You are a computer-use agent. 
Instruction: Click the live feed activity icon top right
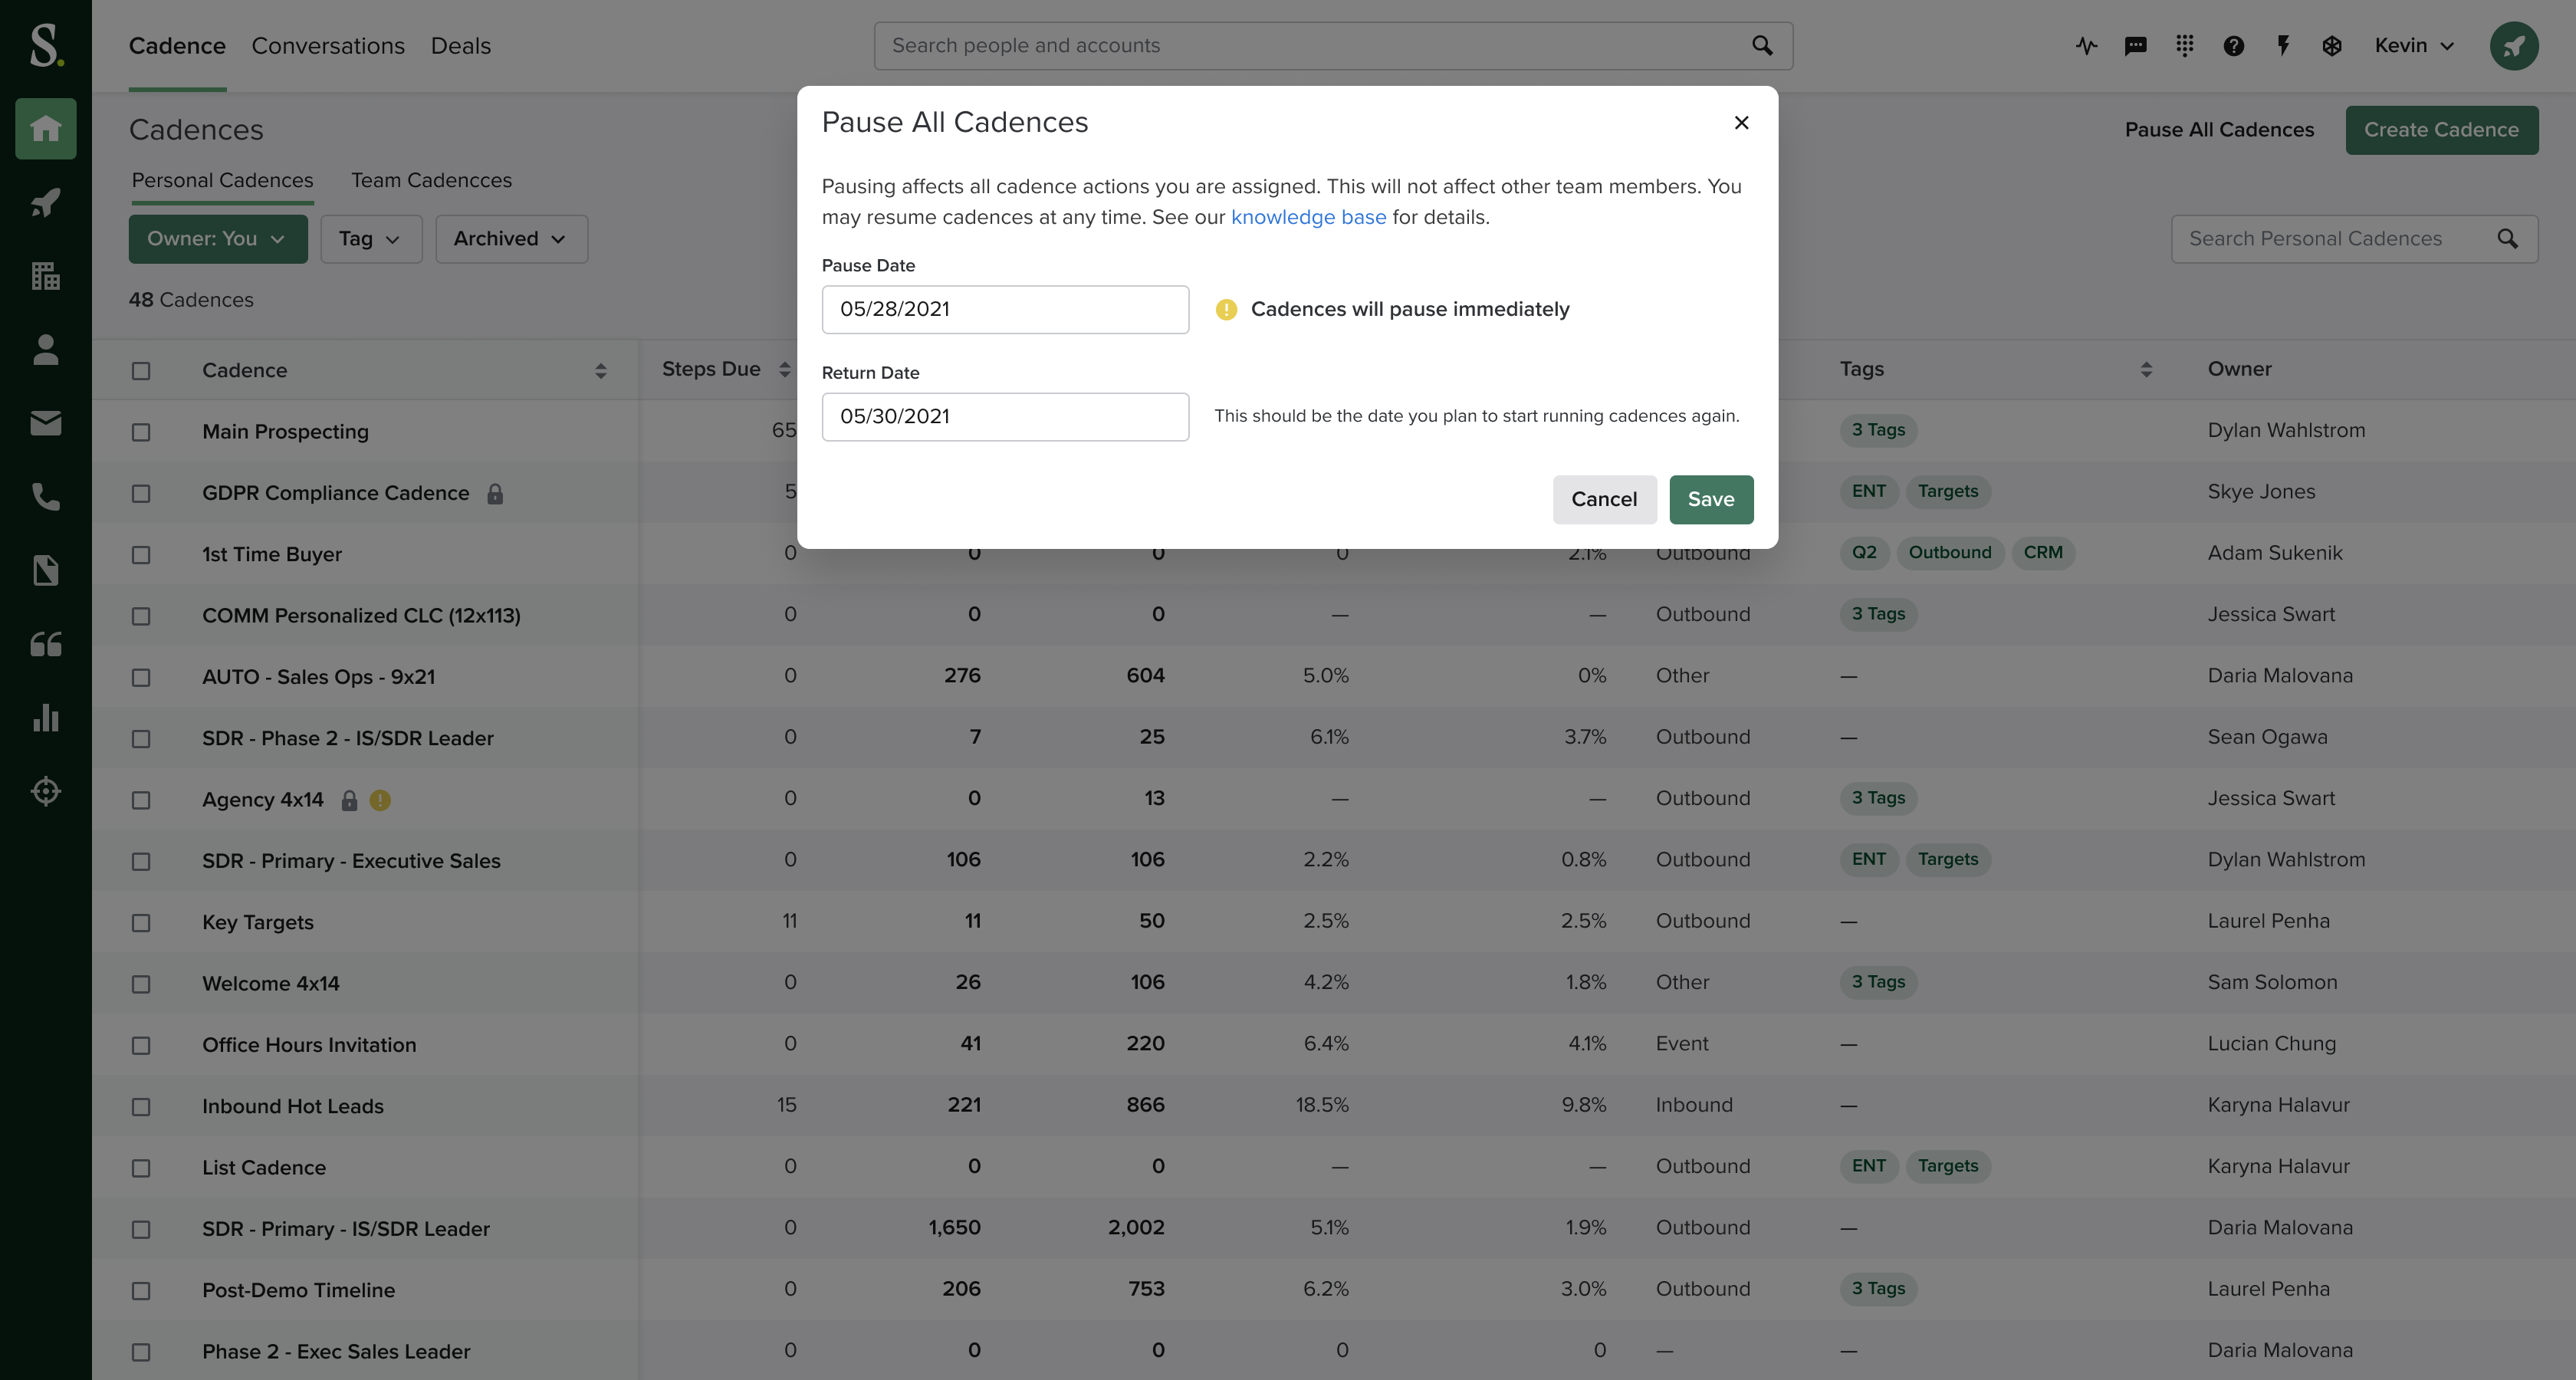coord(2086,45)
